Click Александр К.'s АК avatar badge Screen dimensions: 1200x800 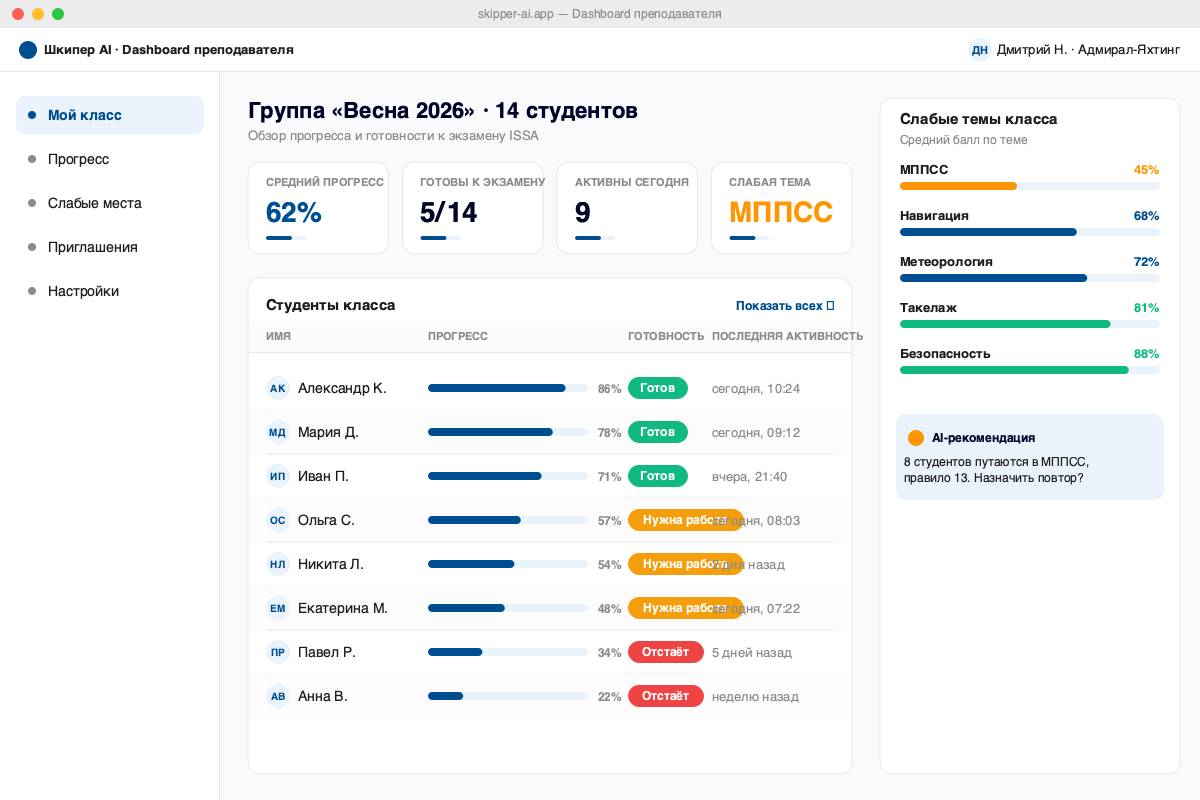(277, 388)
